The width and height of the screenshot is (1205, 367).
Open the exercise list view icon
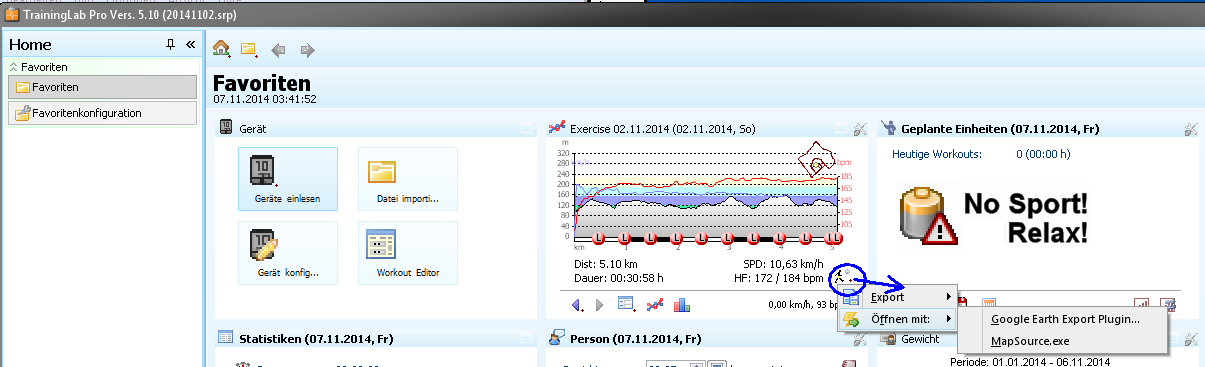627,304
